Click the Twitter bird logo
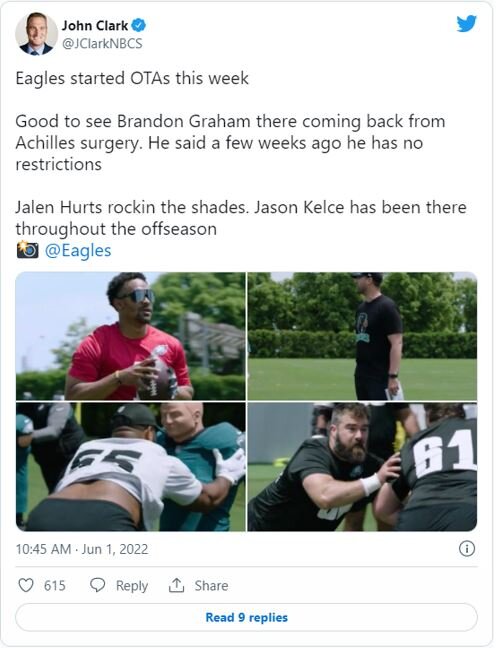 467,24
